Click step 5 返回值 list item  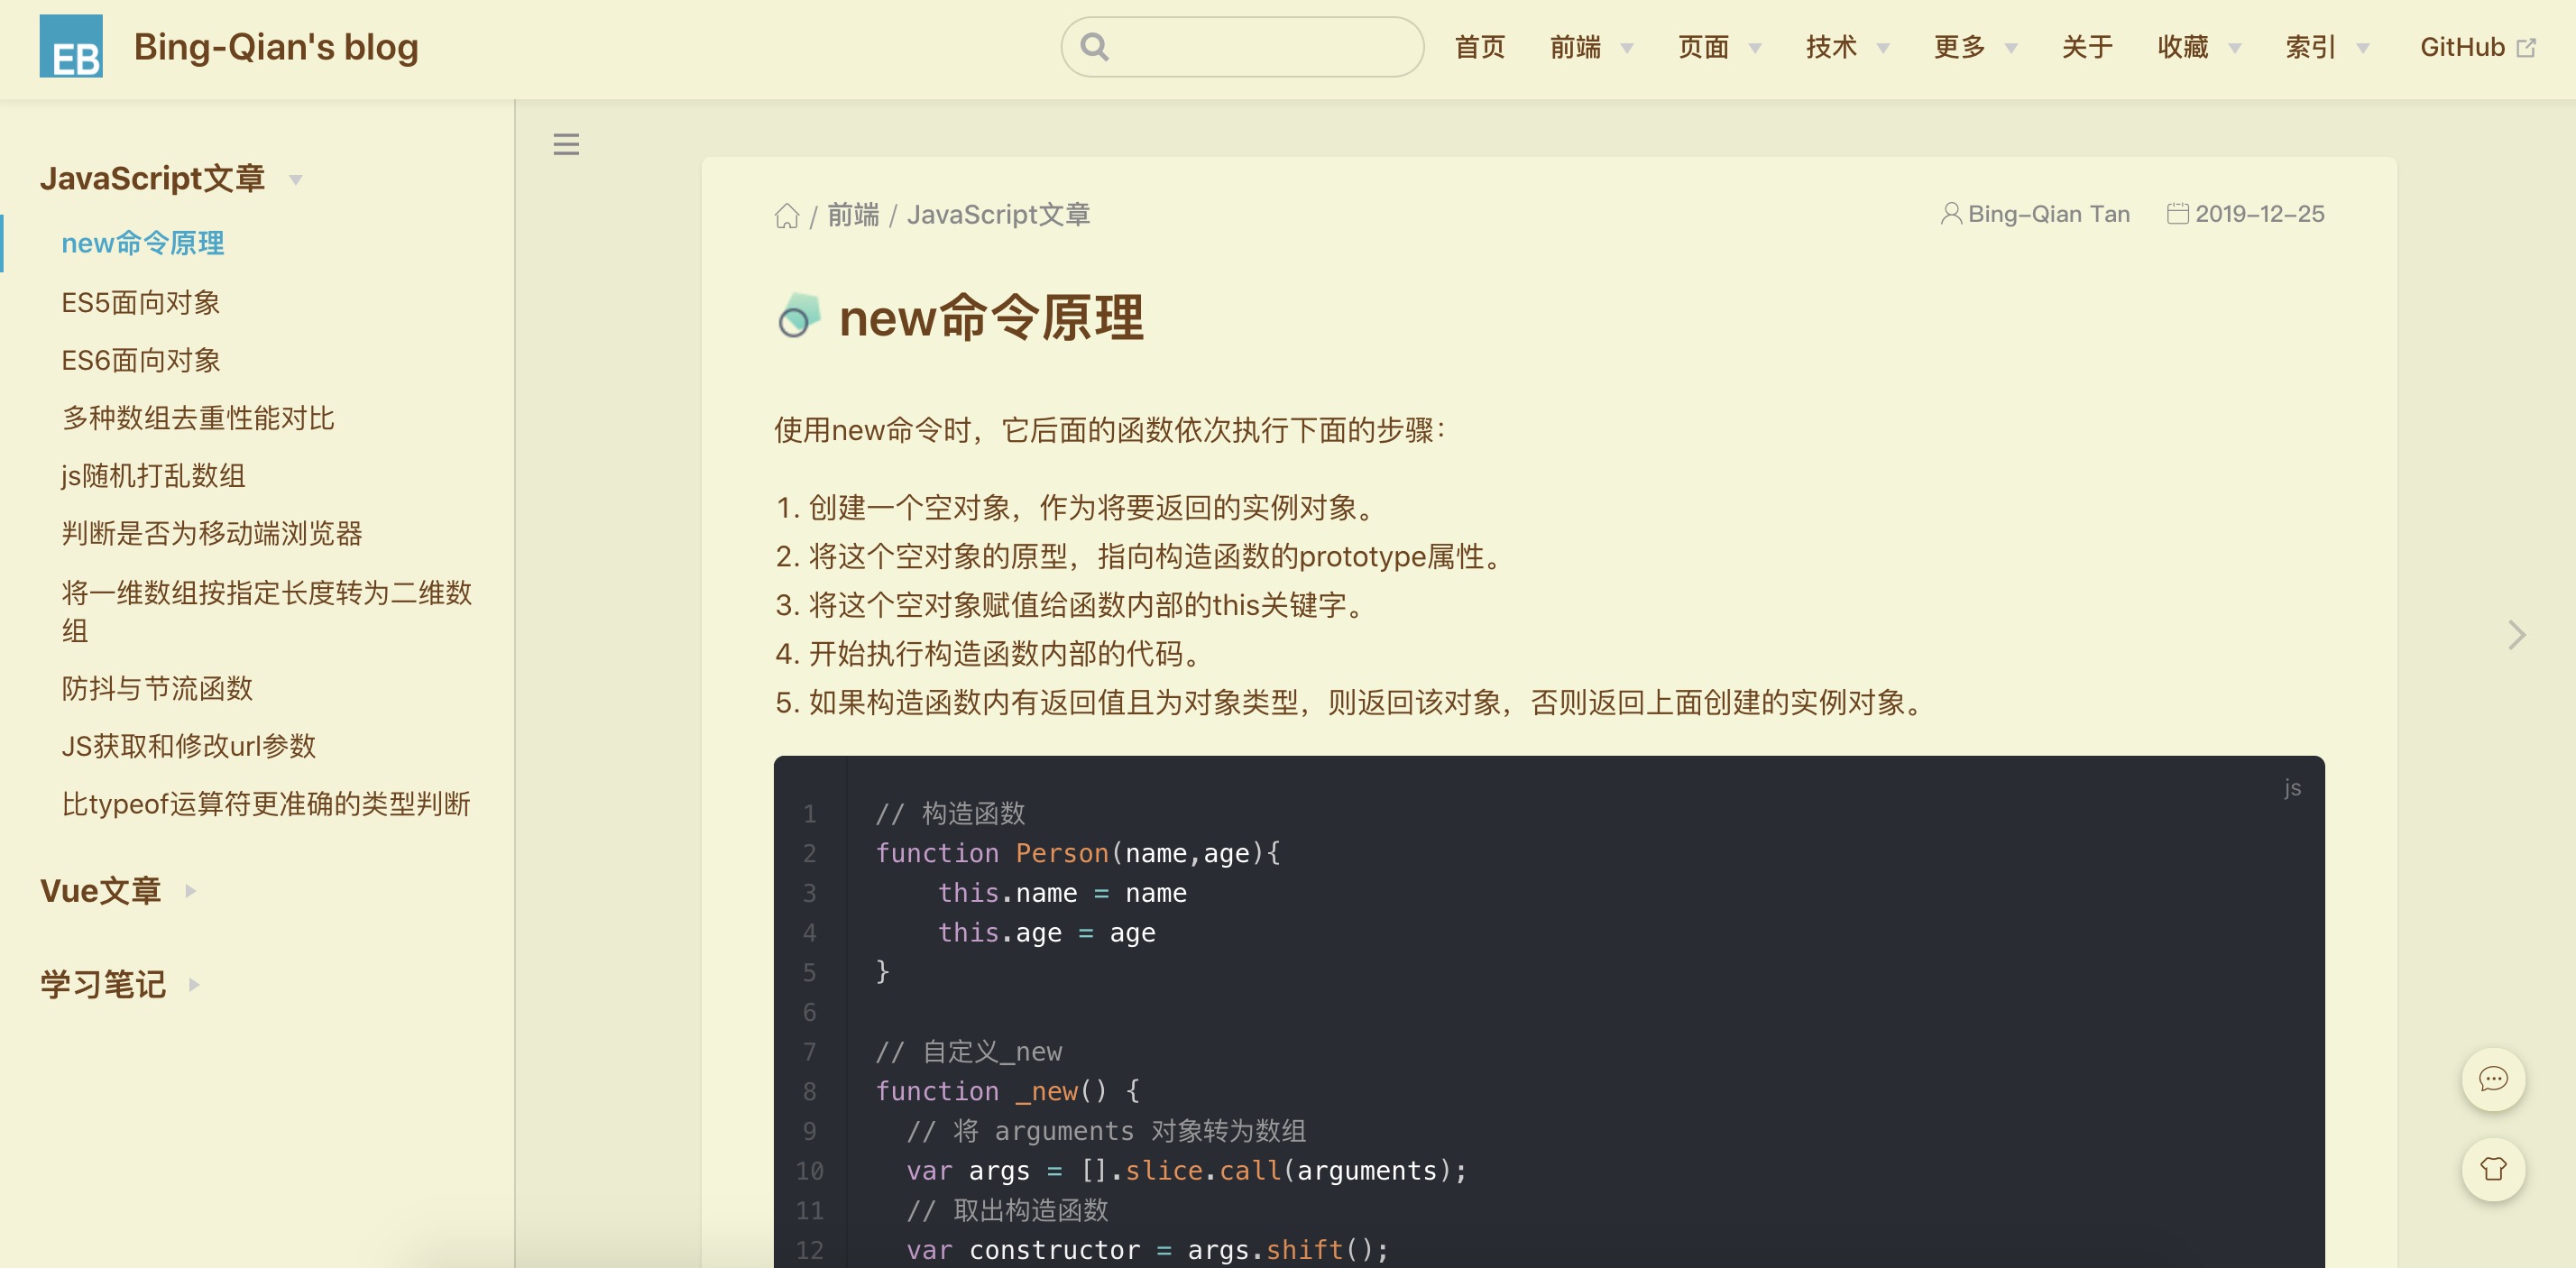pyautogui.click(x=1354, y=703)
